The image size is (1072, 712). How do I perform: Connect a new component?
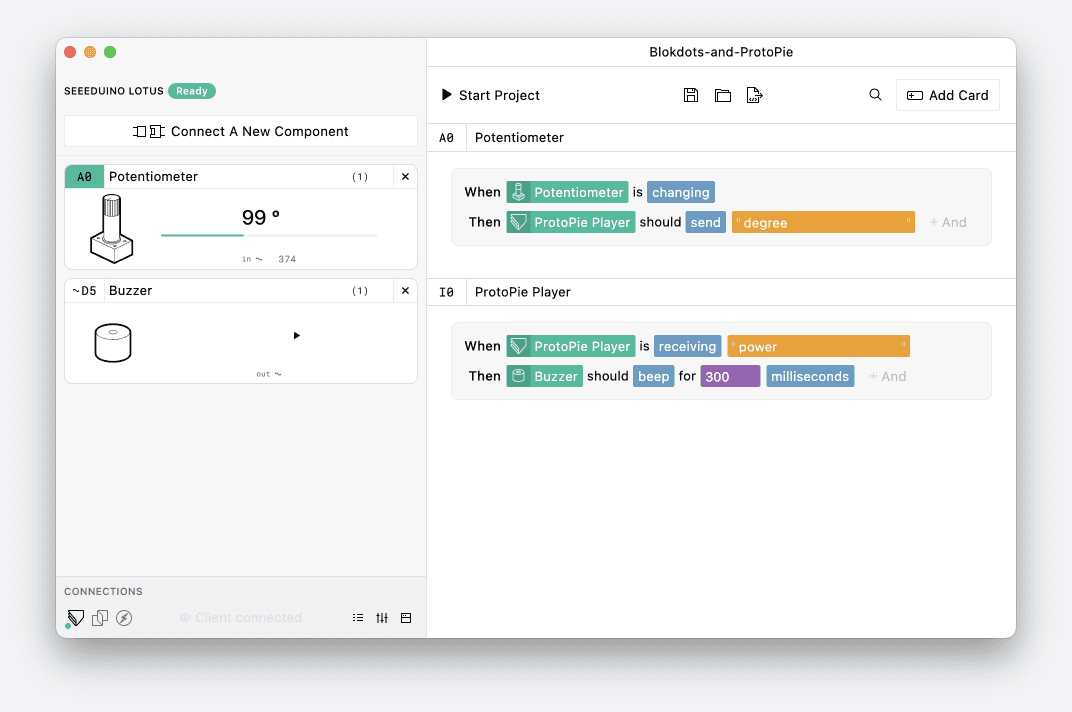(x=241, y=131)
